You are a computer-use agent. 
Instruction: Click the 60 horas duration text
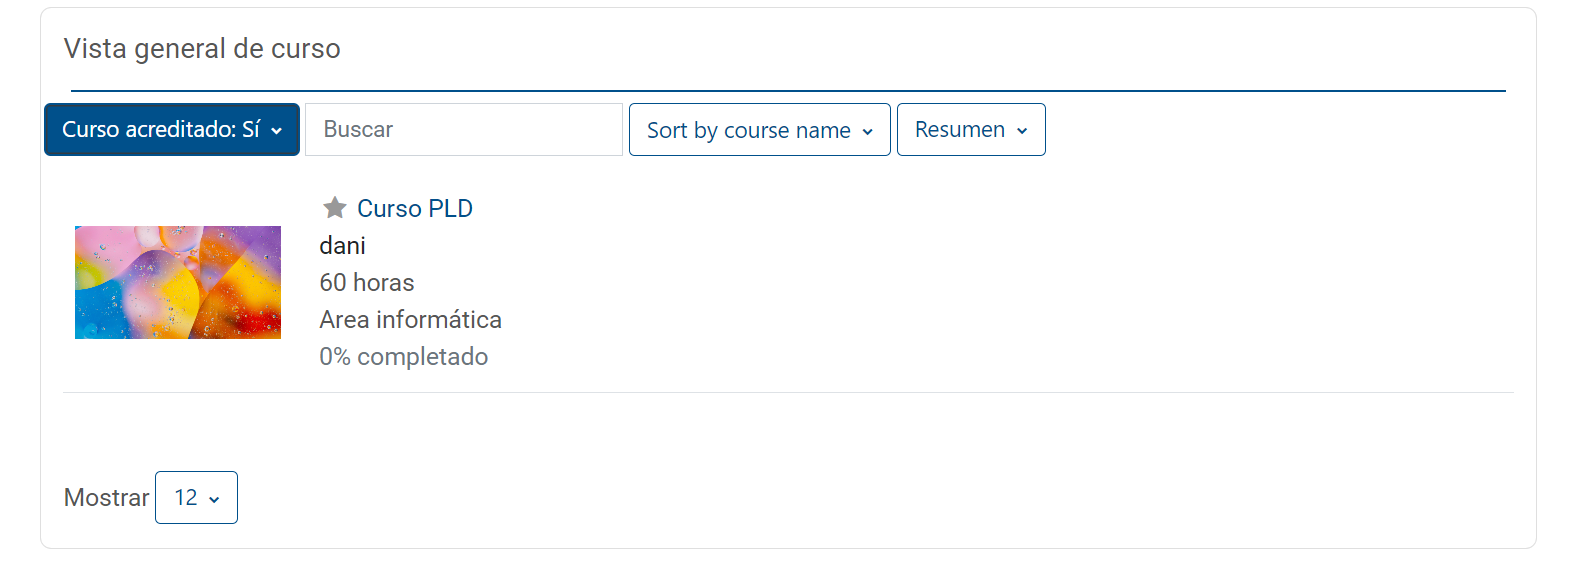click(367, 283)
